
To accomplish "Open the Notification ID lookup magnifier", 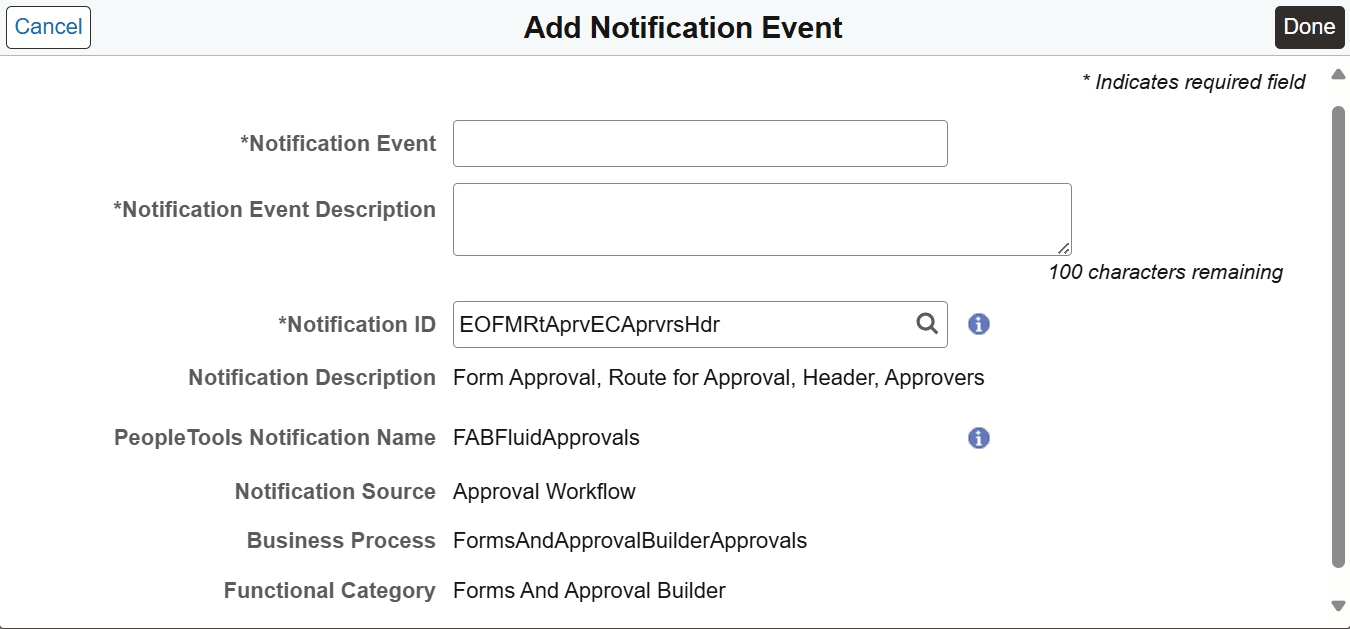I will (x=926, y=324).
